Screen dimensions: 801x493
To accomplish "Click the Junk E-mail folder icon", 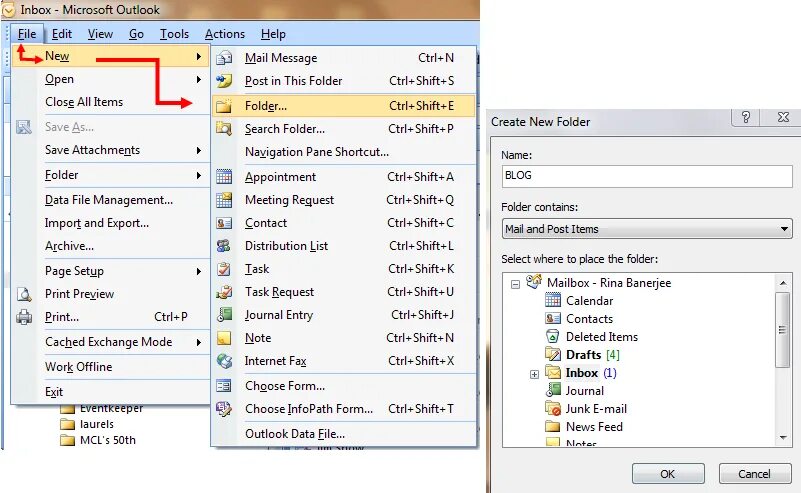I will click(553, 409).
